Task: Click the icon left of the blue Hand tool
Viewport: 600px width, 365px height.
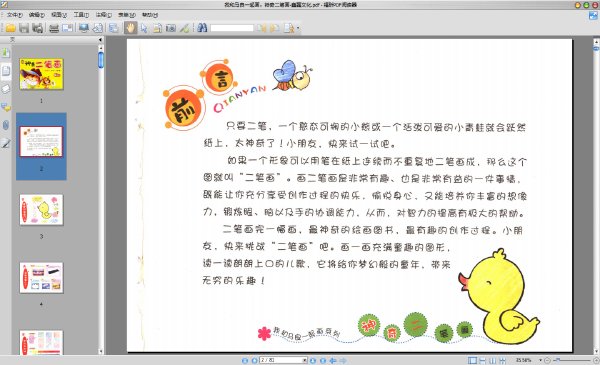Action: coord(113,28)
